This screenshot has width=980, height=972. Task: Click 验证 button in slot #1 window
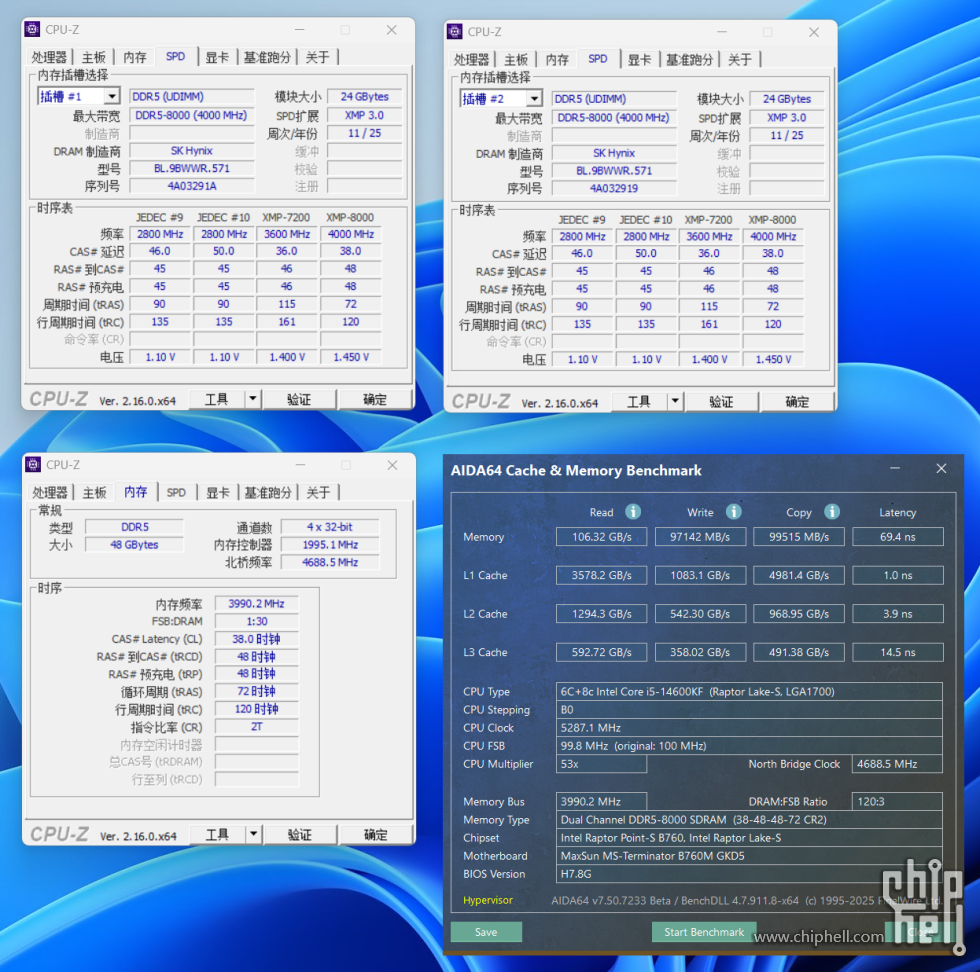point(299,399)
